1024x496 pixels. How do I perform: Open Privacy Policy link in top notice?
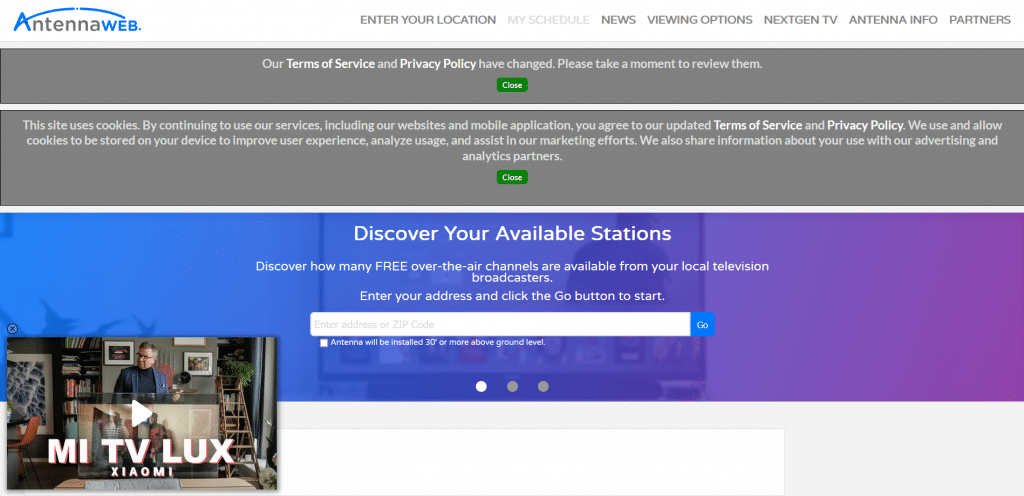(438, 64)
